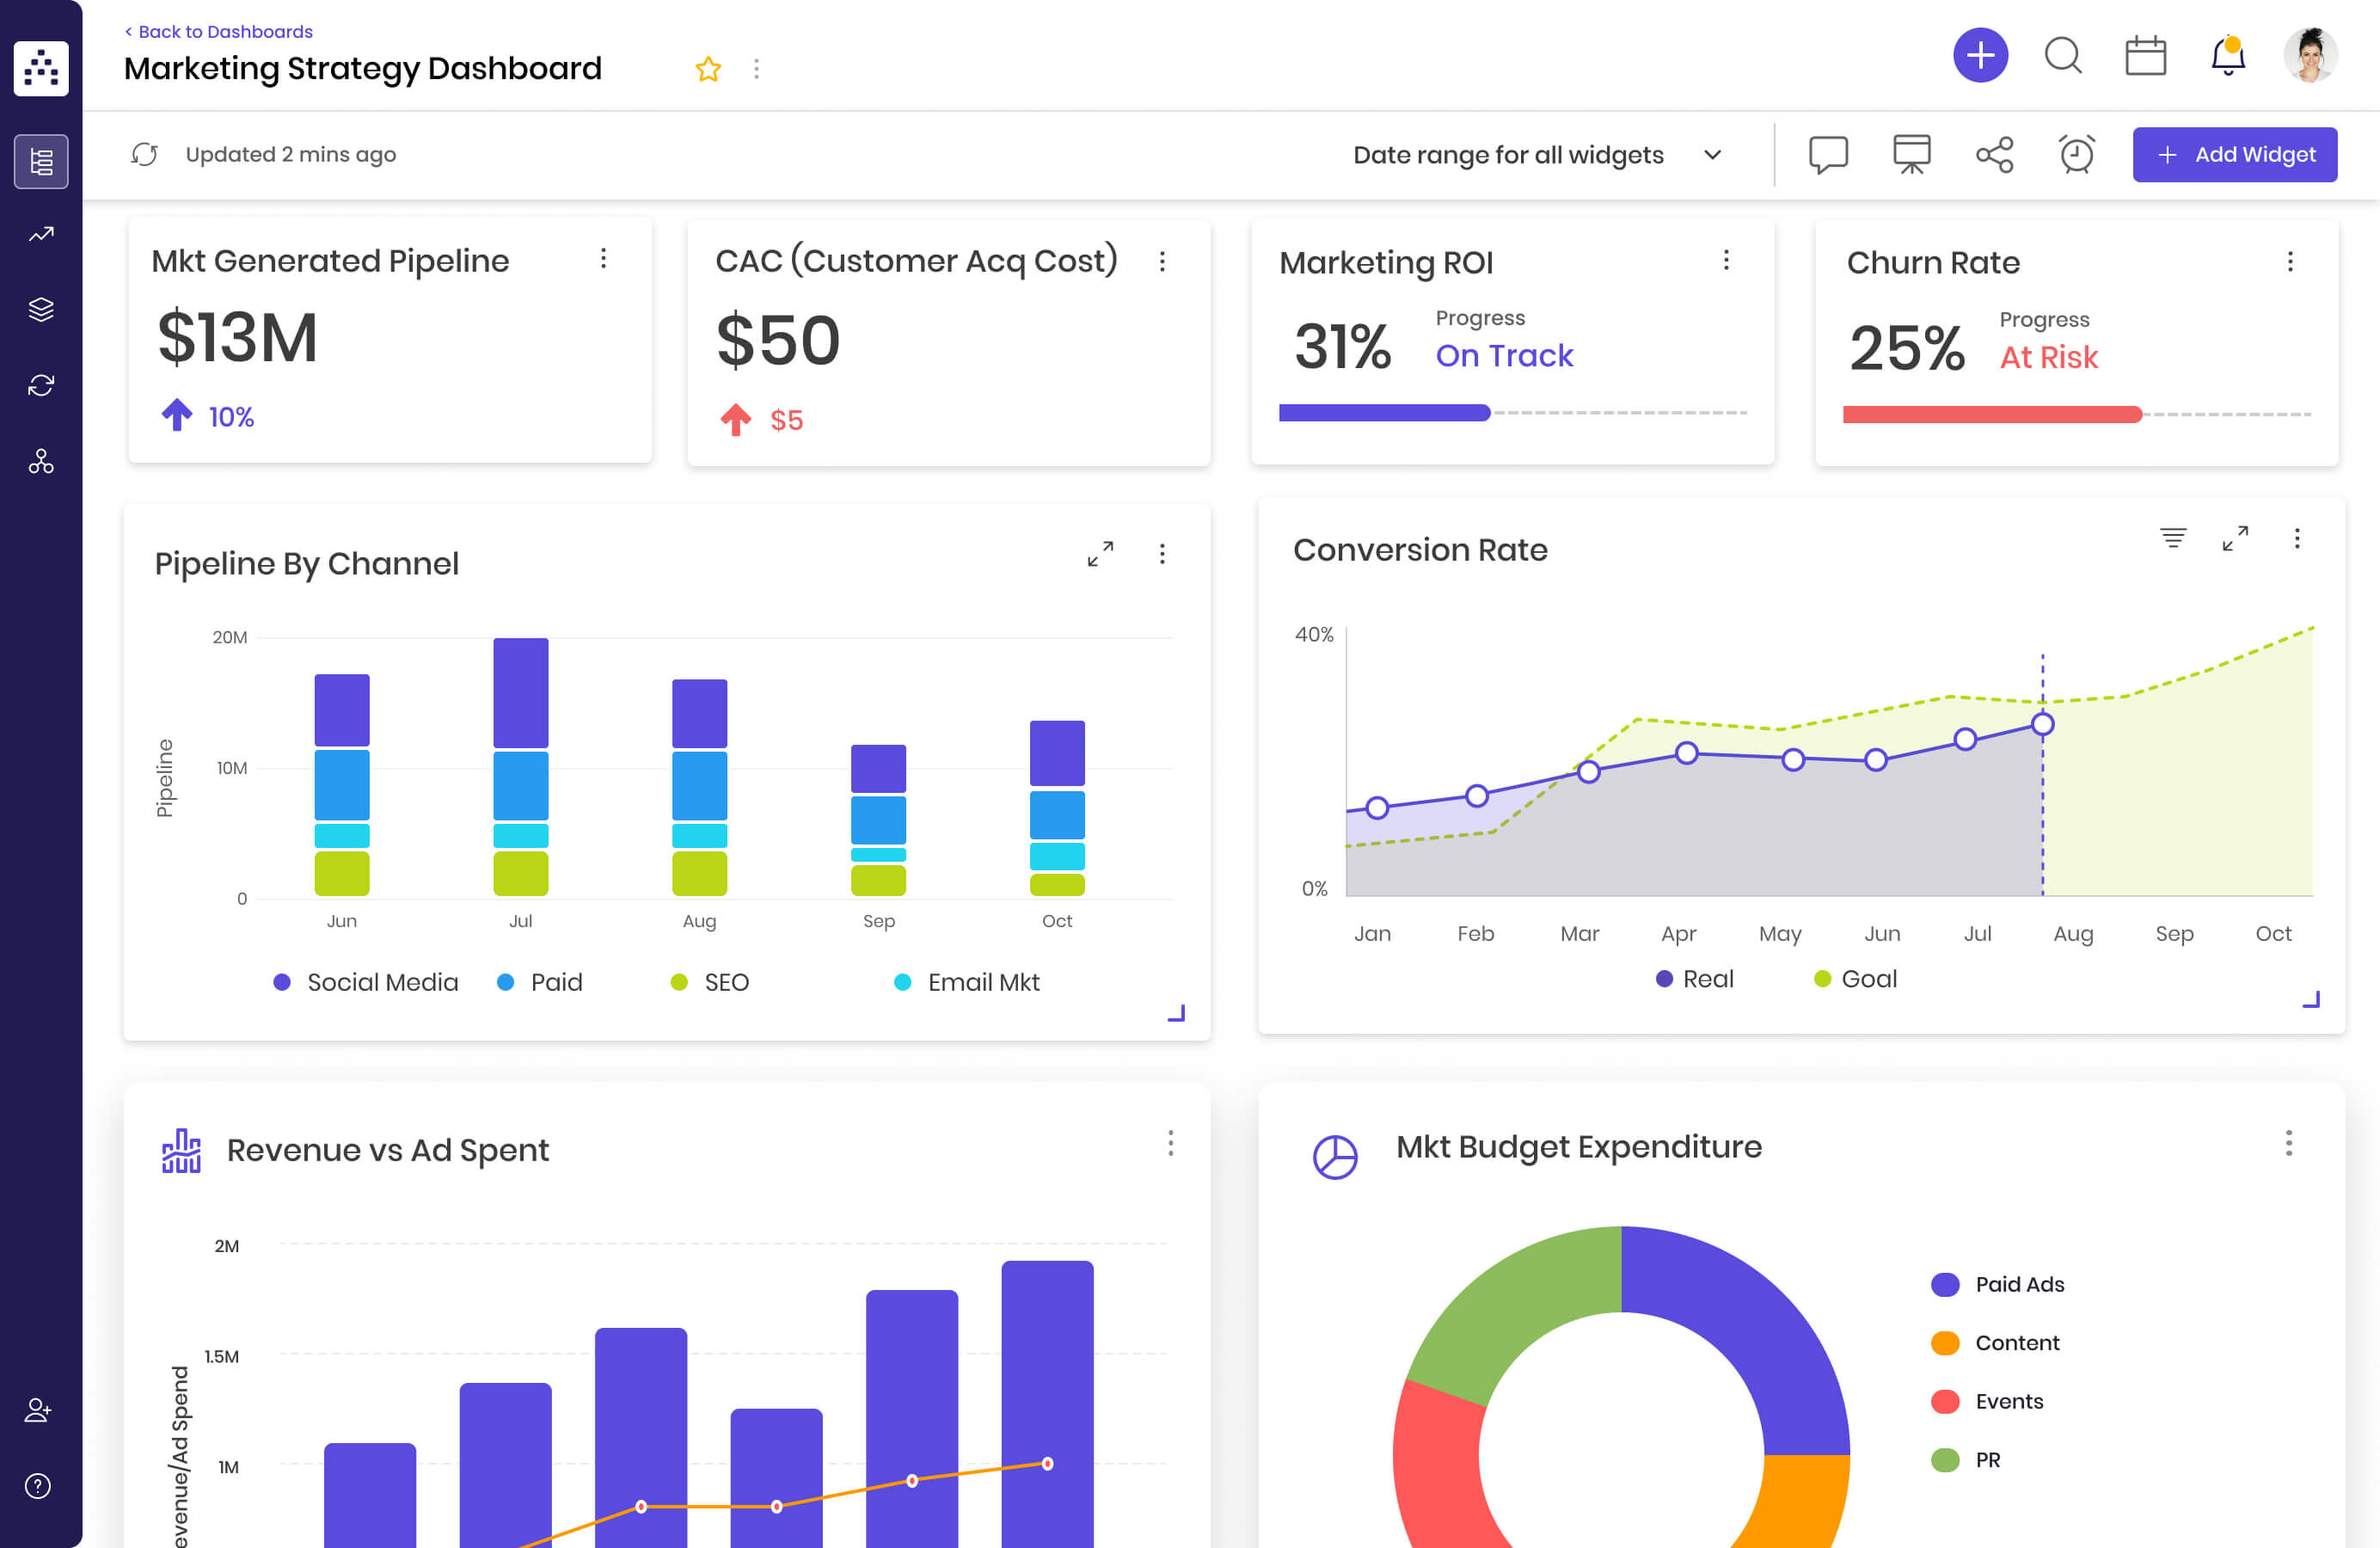Star the Marketing Strategy Dashboard
Image resolution: width=2380 pixels, height=1548 pixels.
point(708,68)
